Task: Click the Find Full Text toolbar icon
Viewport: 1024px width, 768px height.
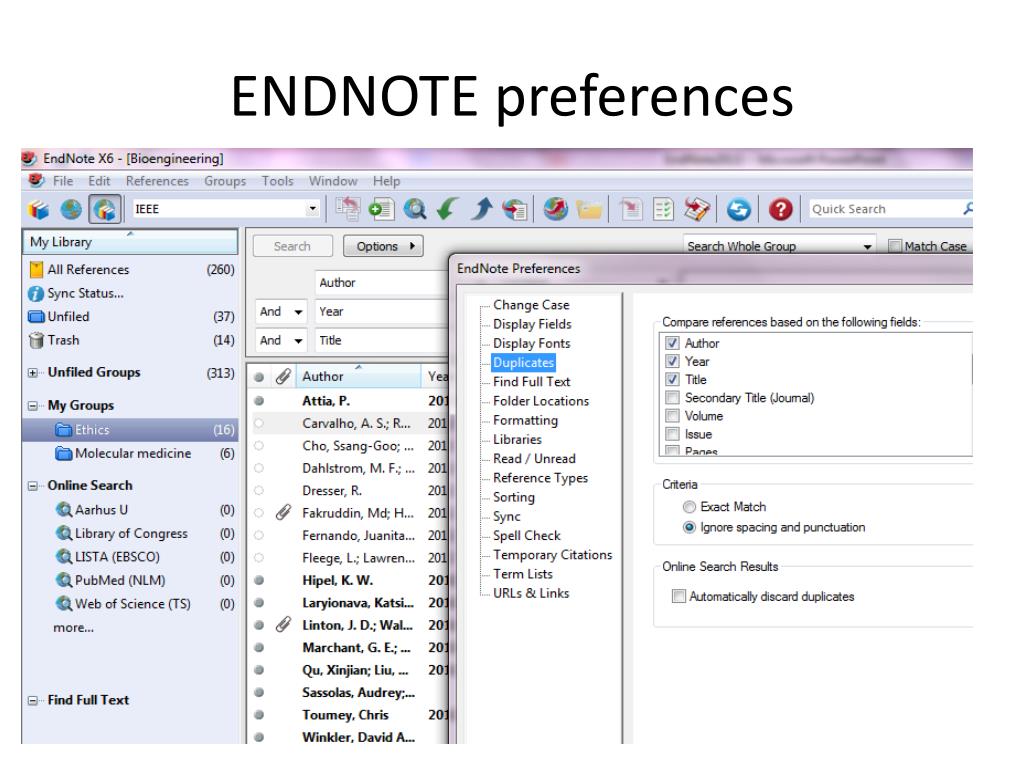Action: pyautogui.click(x=515, y=209)
